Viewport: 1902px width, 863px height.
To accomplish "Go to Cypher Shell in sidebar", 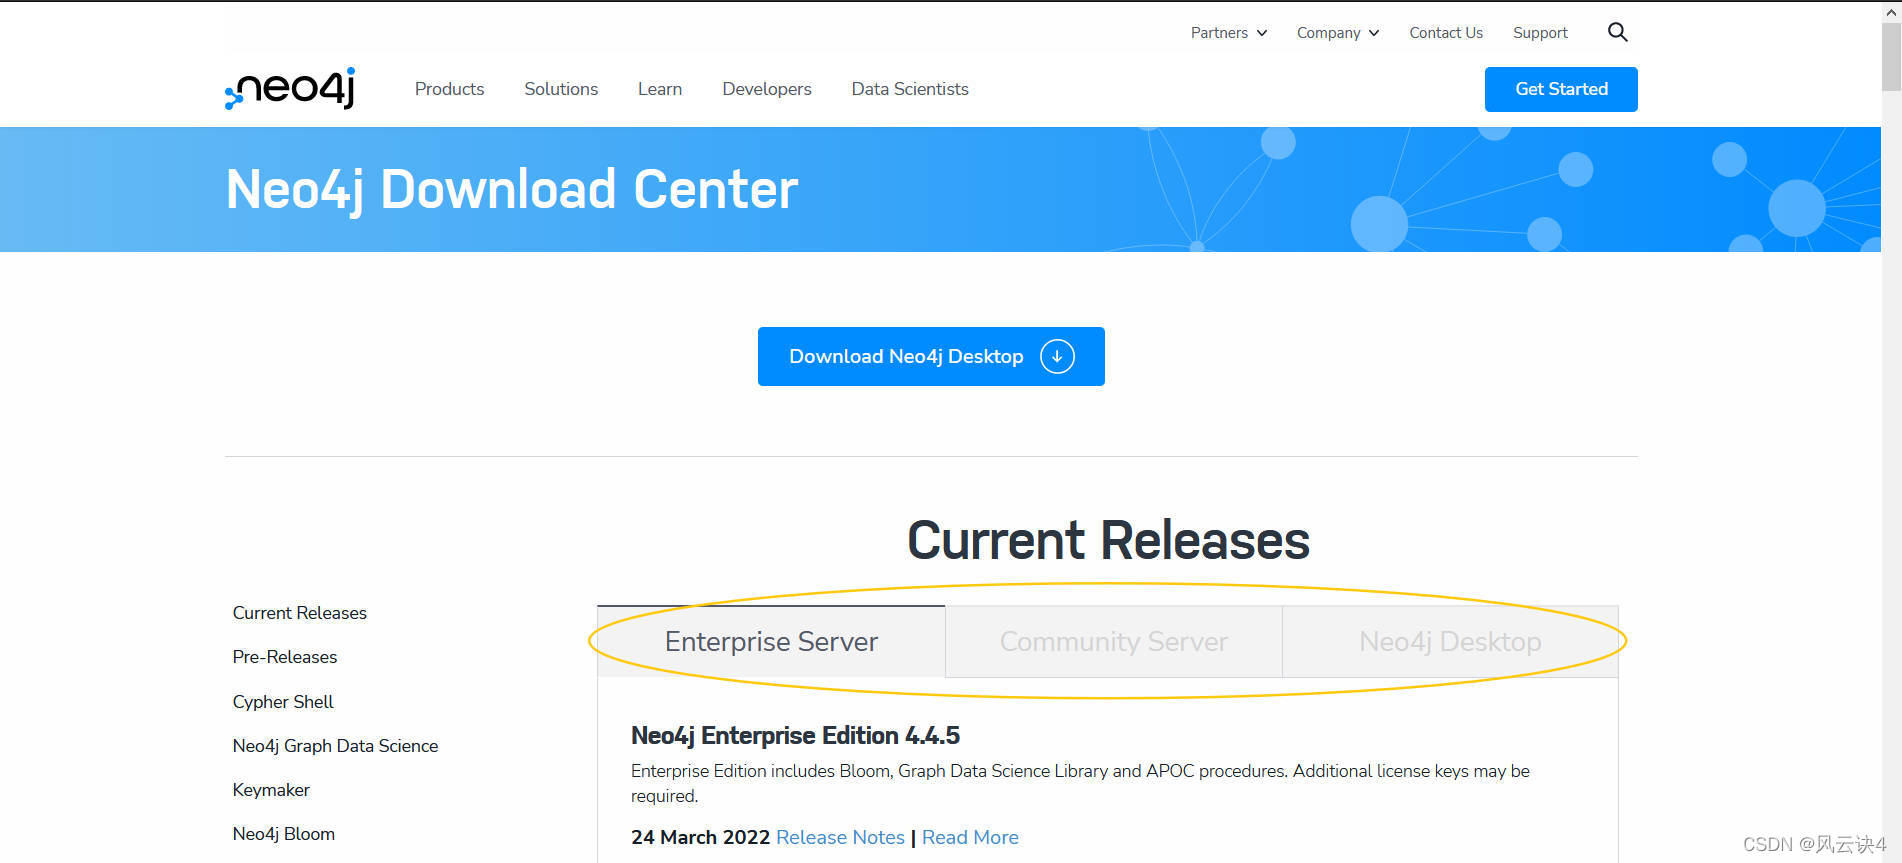I will coord(283,702).
